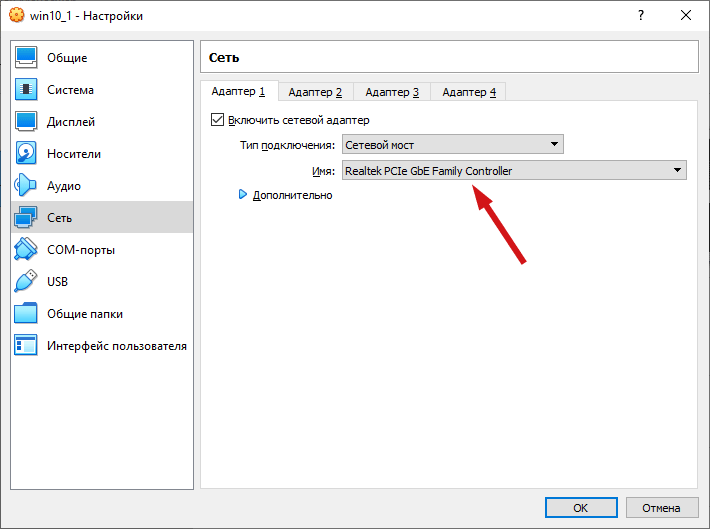
Task: Open the Имя adapter name dropdown
Action: (514, 170)
